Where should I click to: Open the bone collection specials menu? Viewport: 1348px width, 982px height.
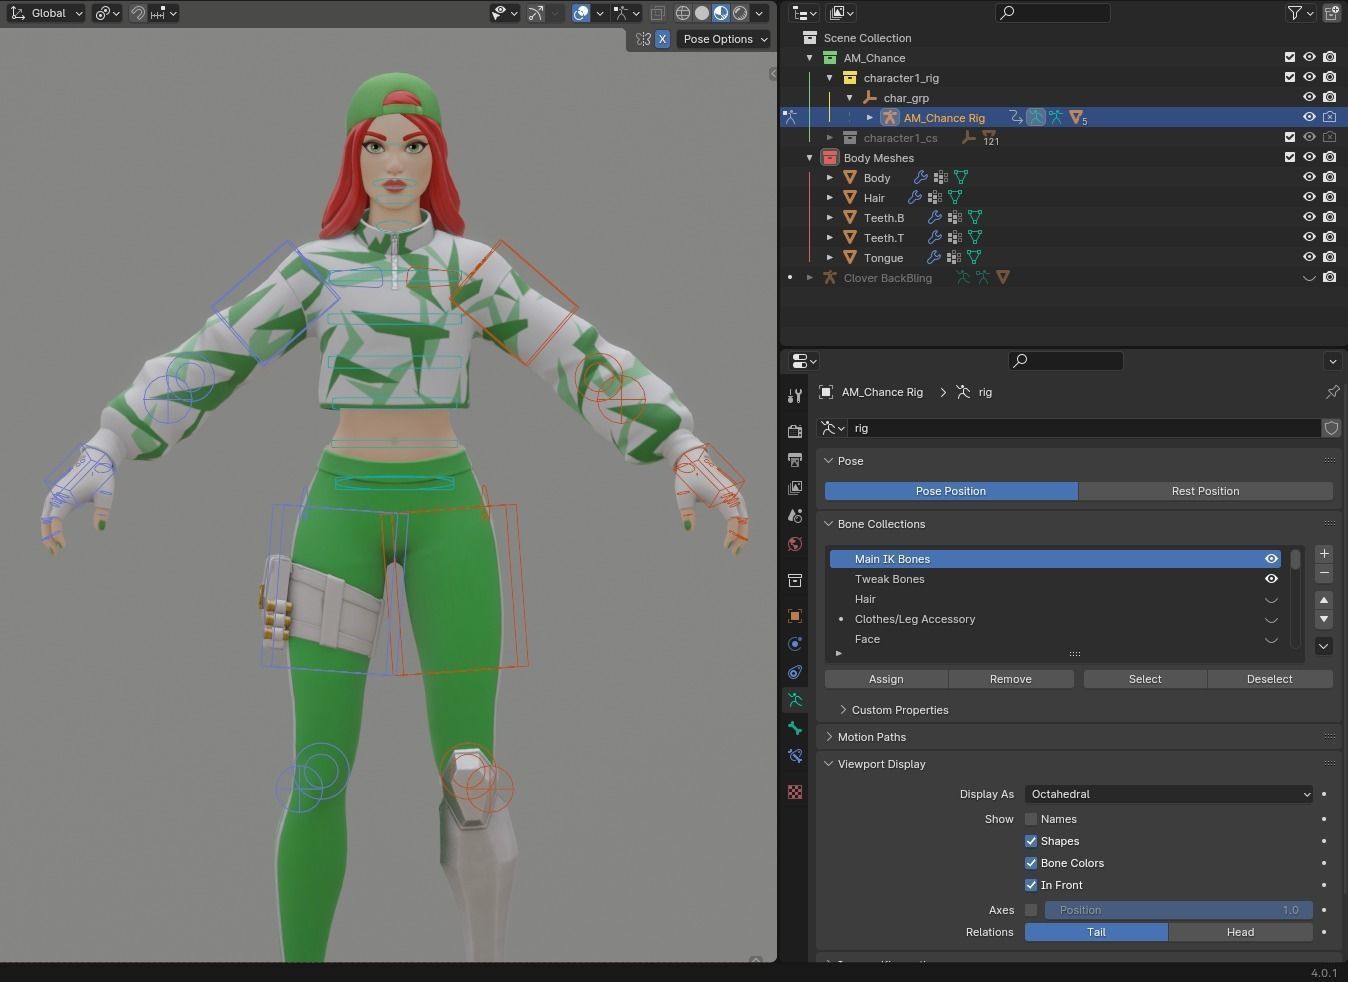pos(1324,646)
